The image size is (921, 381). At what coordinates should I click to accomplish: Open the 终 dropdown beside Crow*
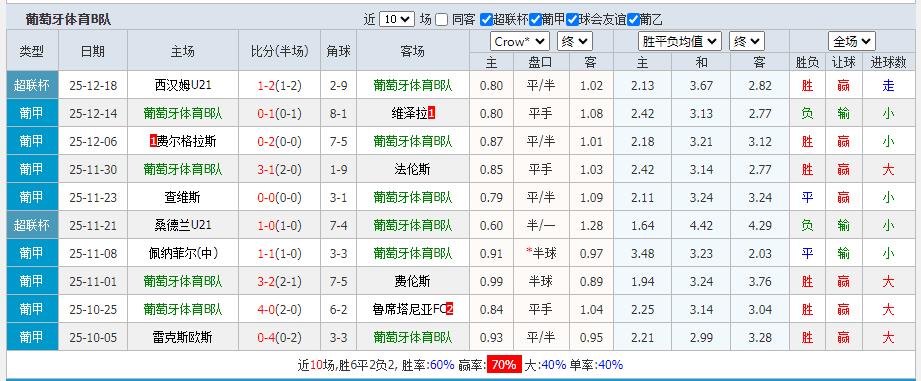(574, 42)
